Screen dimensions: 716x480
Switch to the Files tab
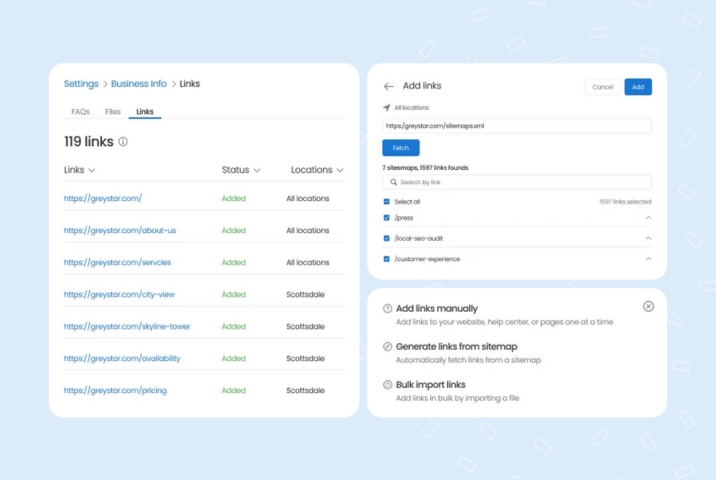112,111
